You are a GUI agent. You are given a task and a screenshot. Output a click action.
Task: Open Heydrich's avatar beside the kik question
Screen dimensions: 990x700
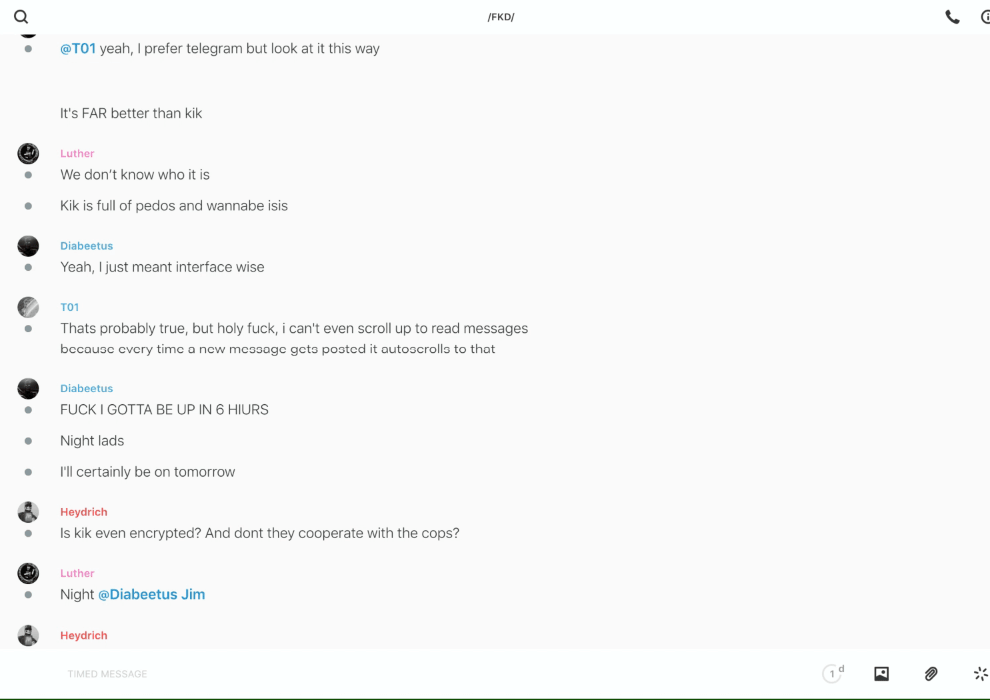[x=28, y=512]
